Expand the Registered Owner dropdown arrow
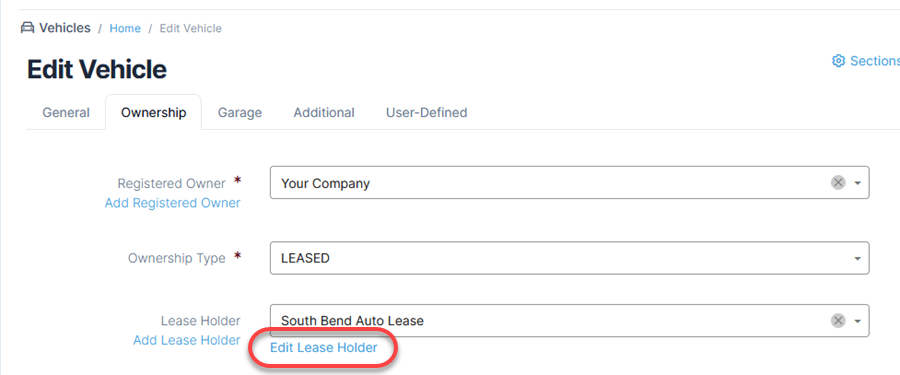 click(858, 183)
